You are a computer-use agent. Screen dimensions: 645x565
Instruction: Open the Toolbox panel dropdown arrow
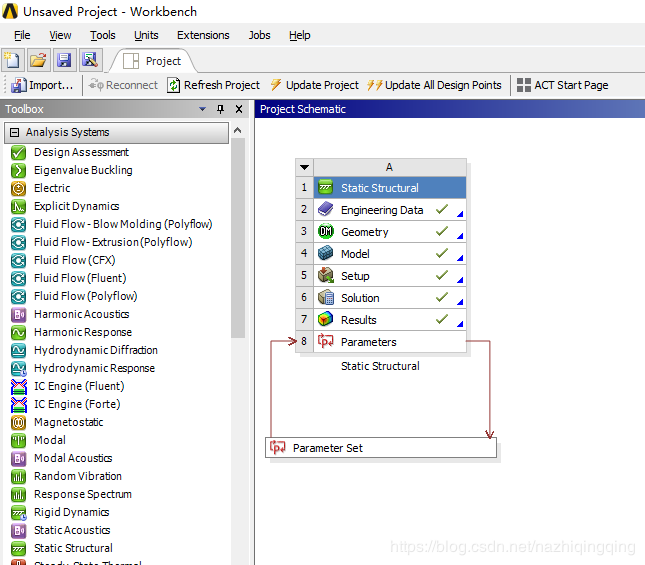coord(202,109)
